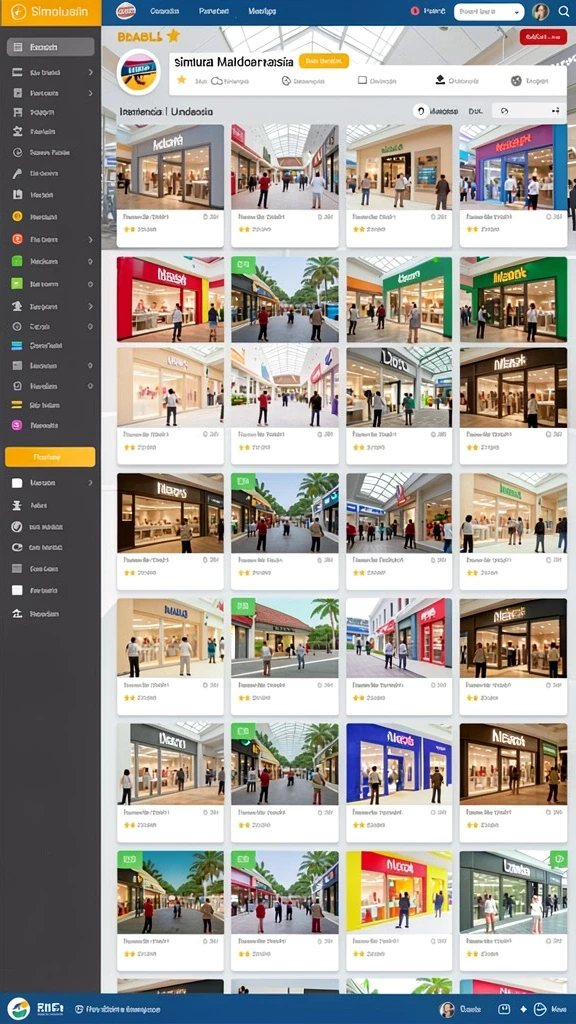Open the user avatar in the top header
Screen dimensions: 576x1024
click(541, 11)
